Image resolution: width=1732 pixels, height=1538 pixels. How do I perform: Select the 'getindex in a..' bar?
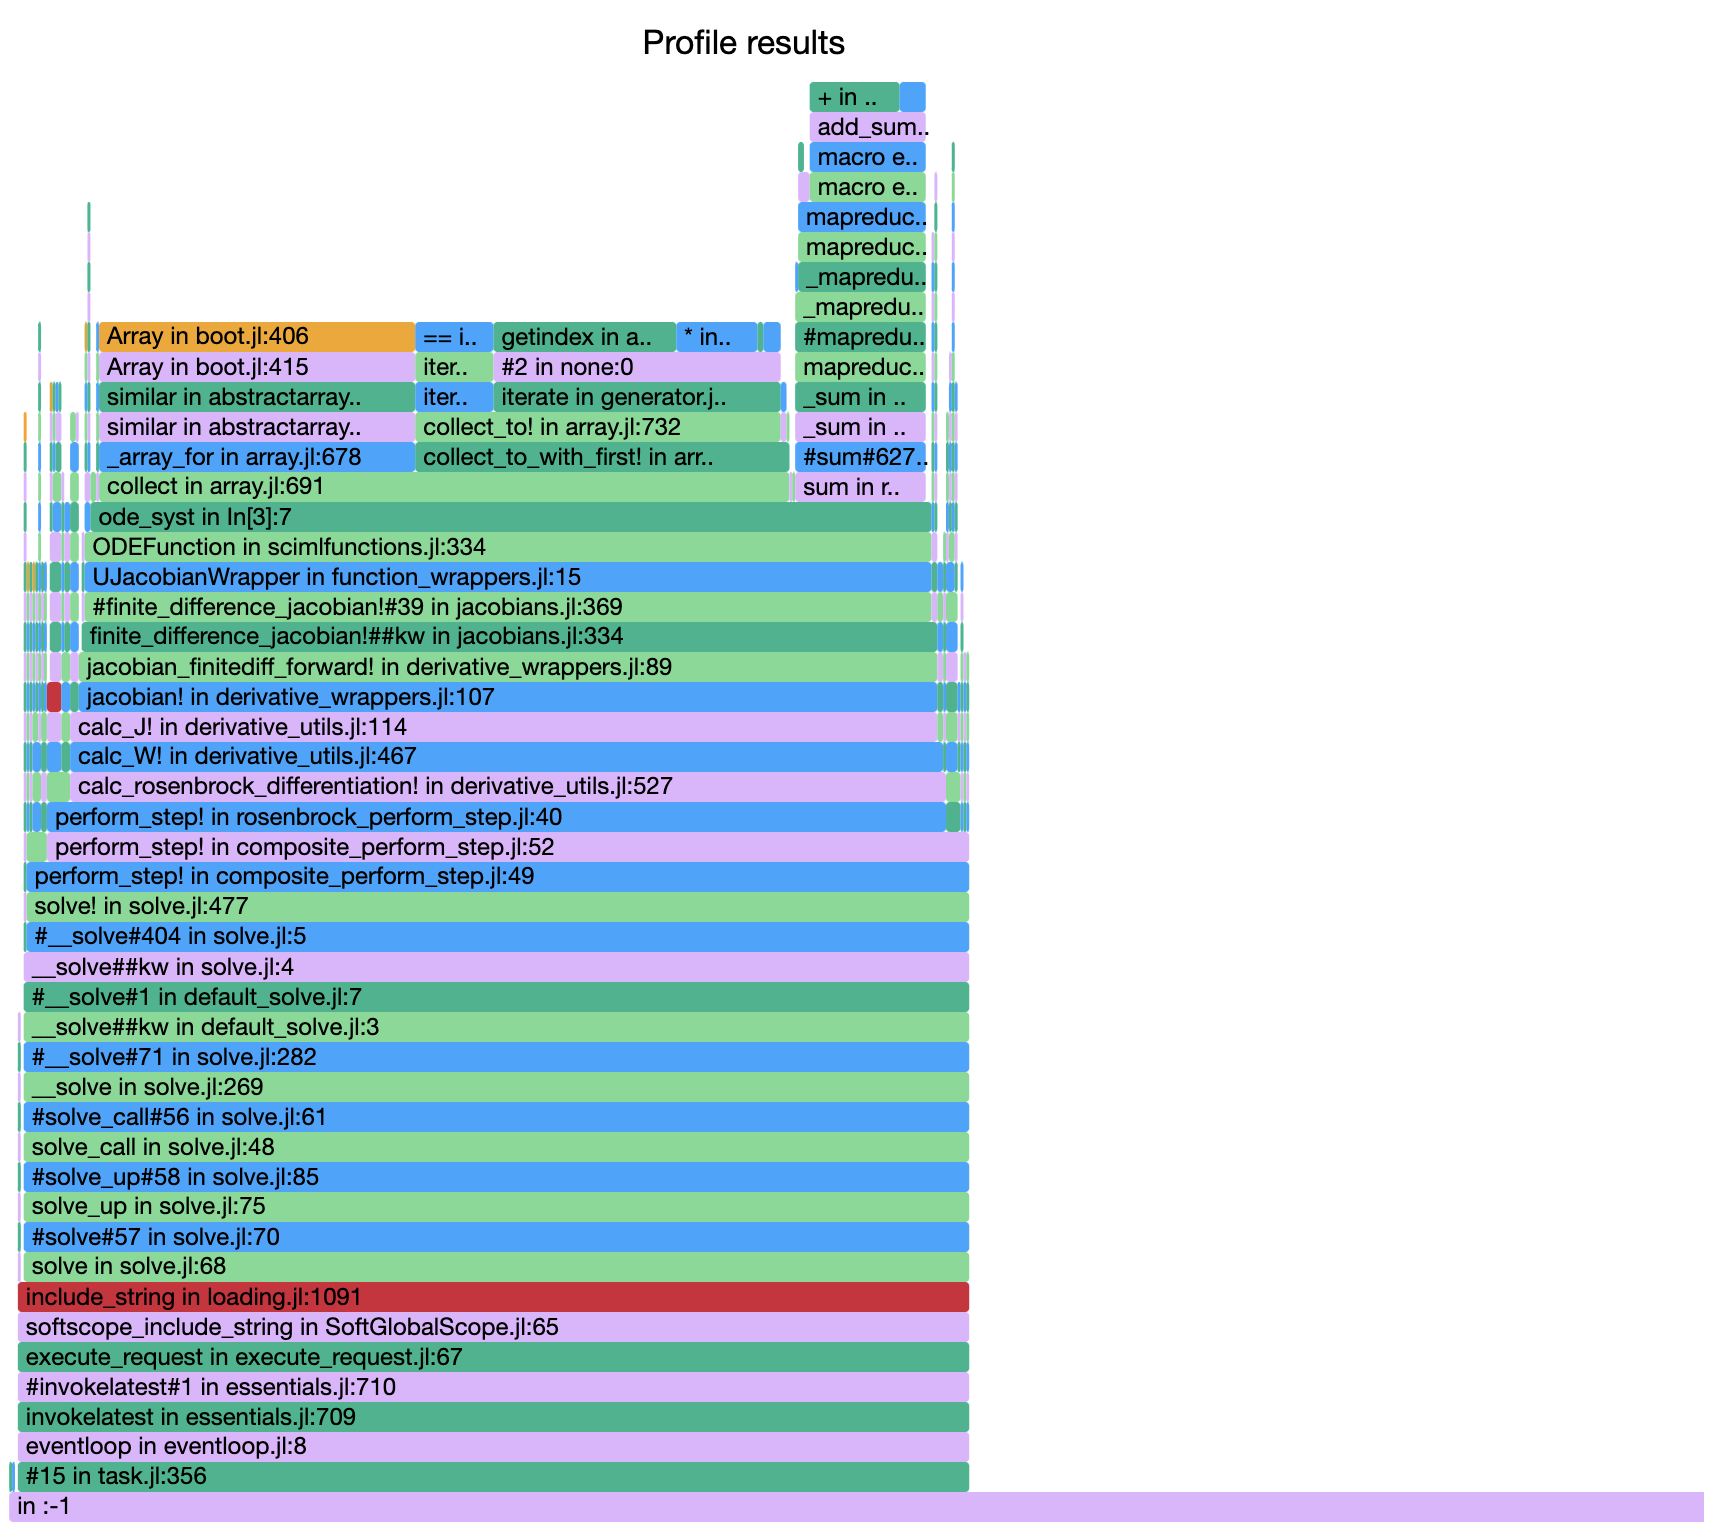pos(585,337)
